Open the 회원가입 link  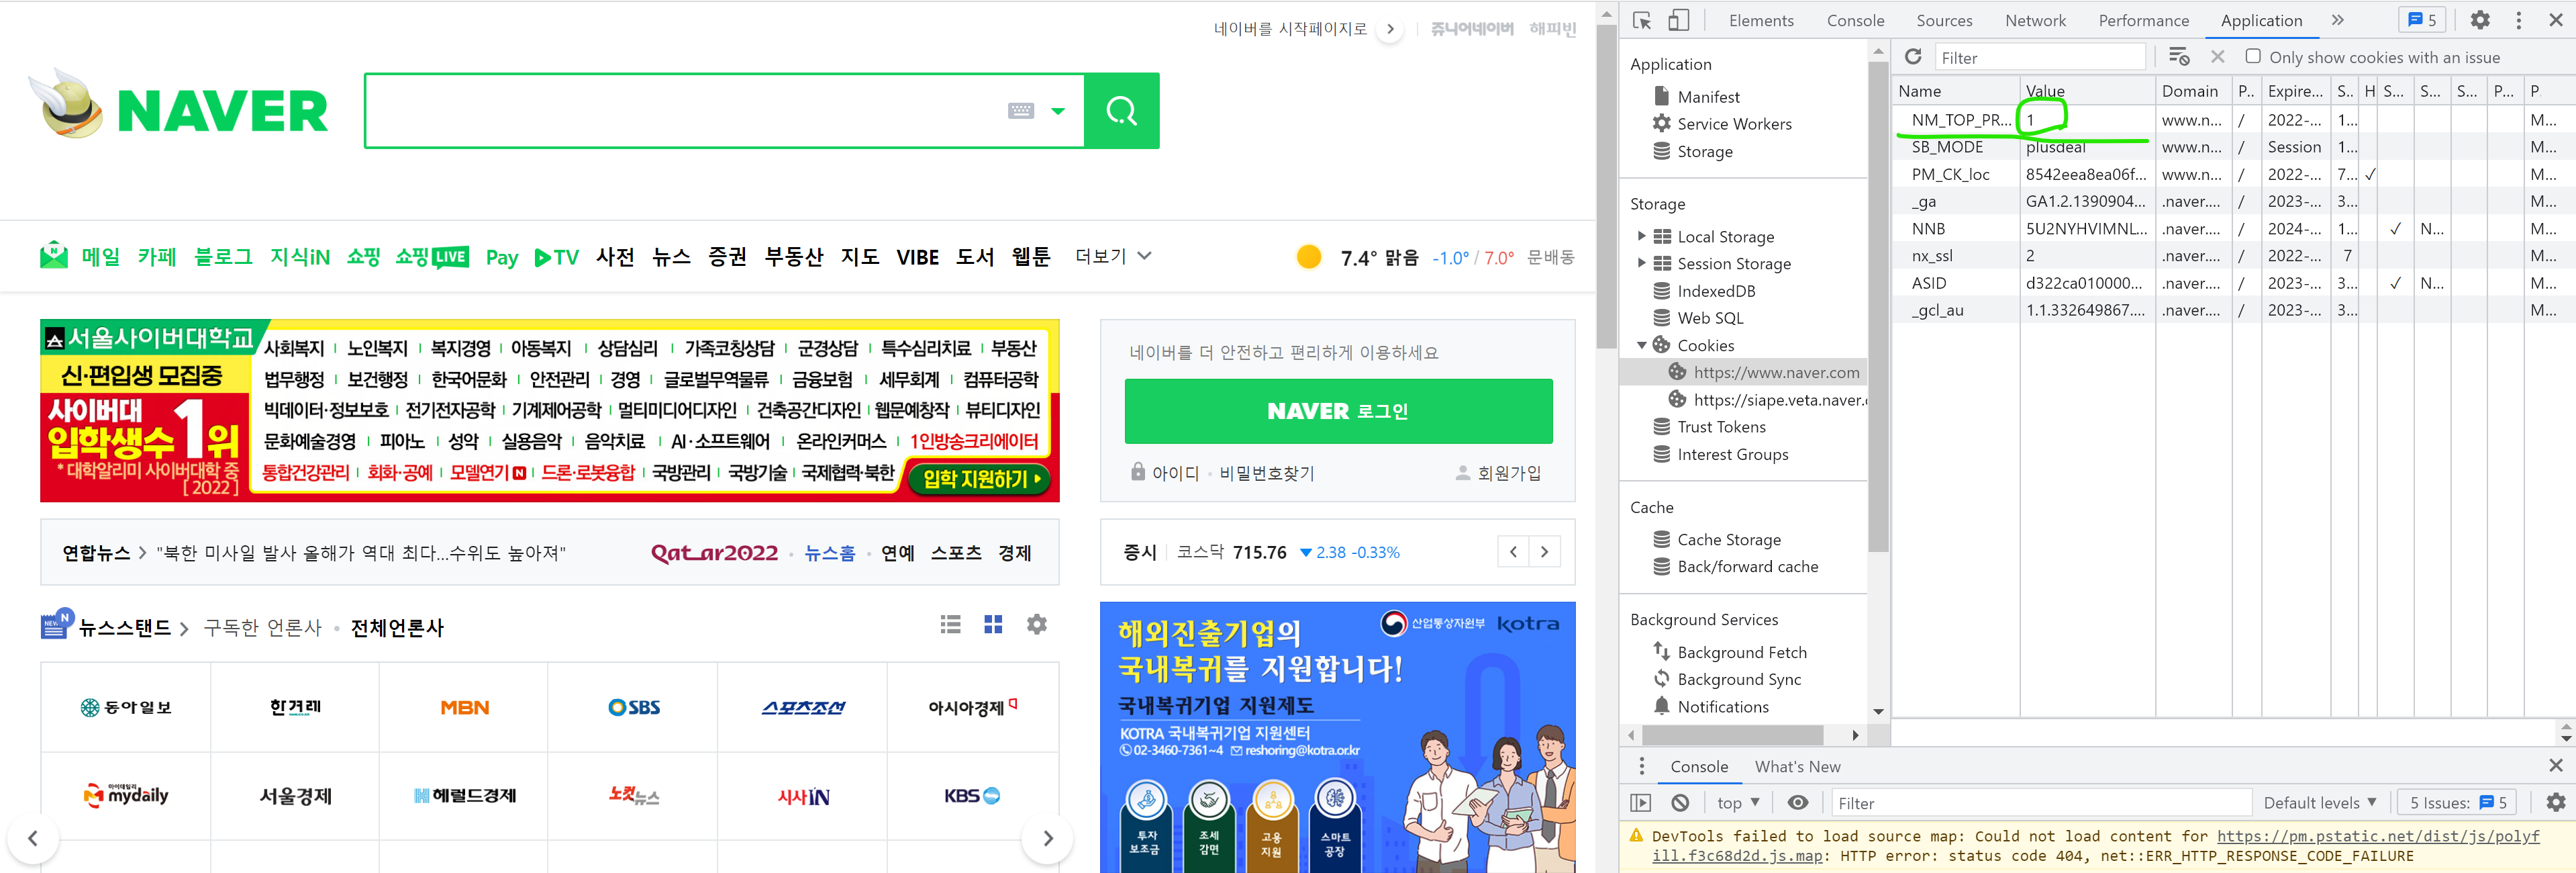(x=1508, y=473)
